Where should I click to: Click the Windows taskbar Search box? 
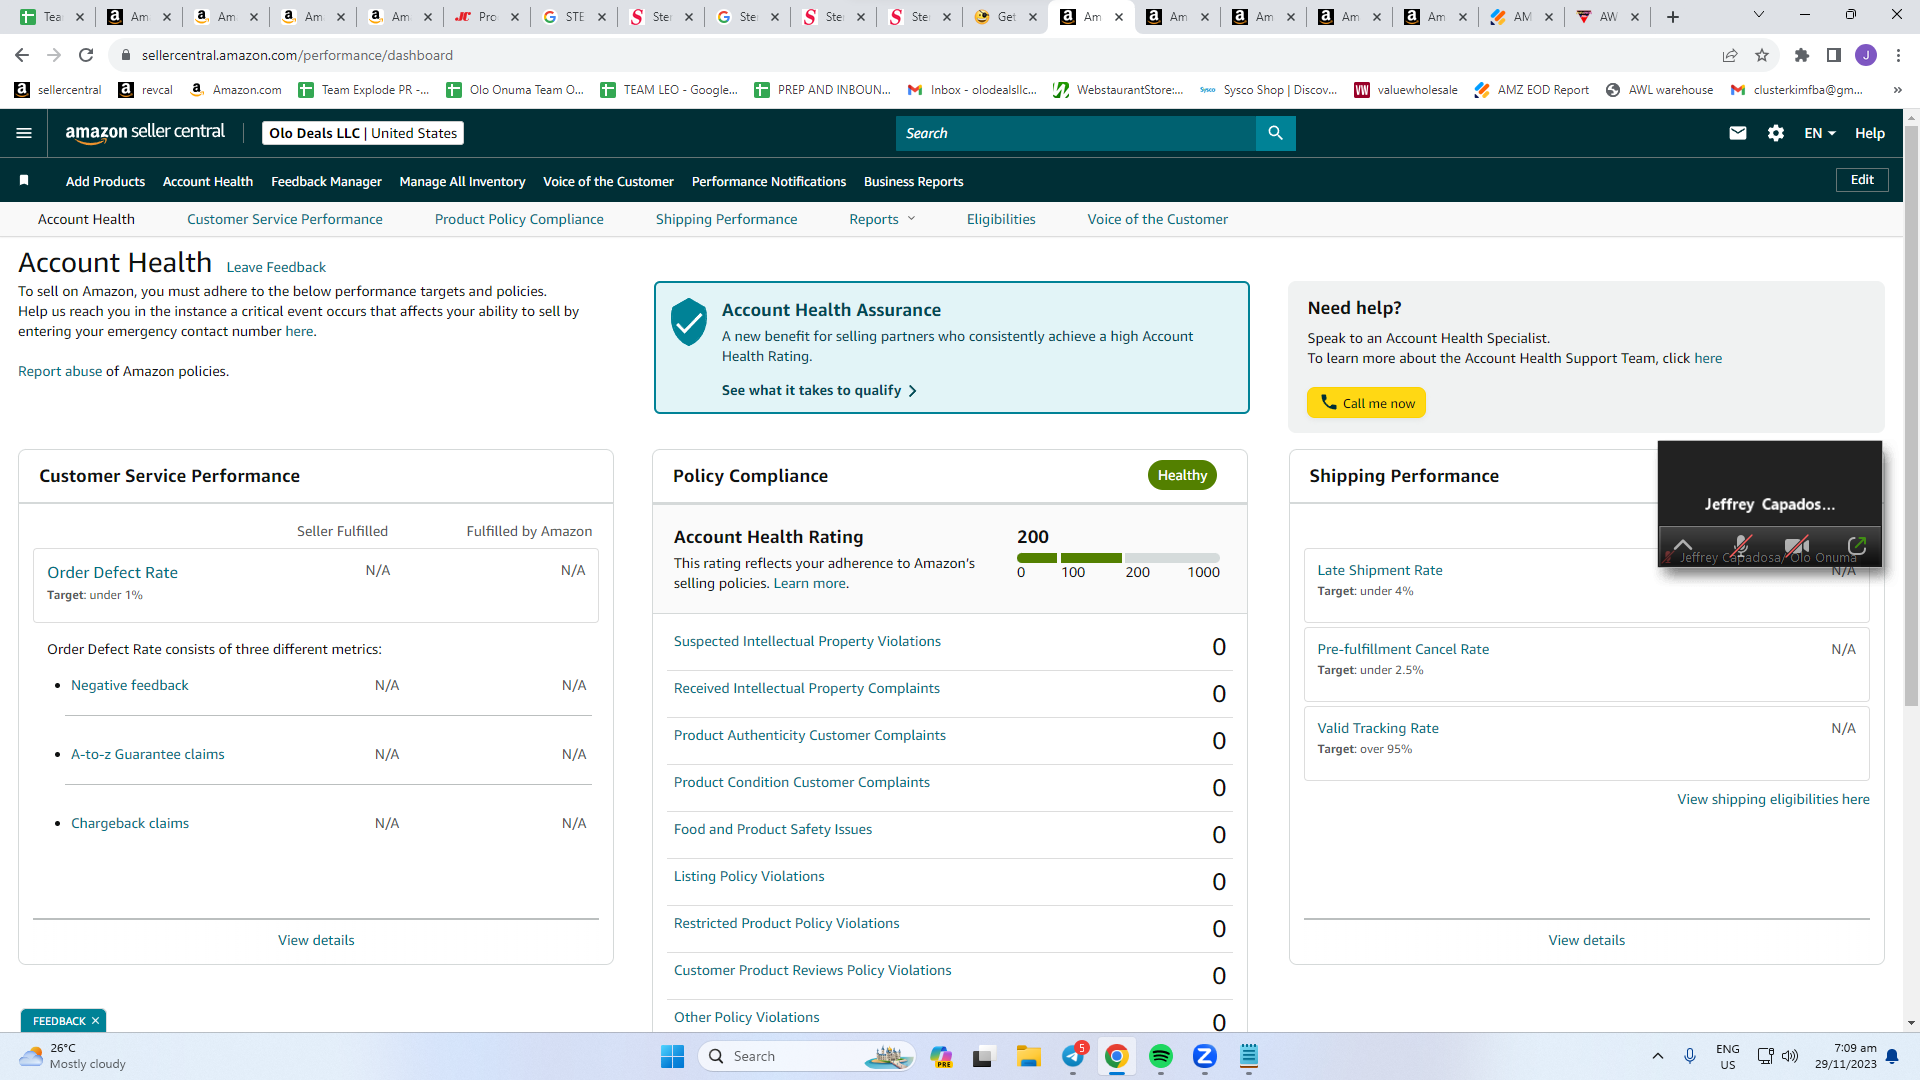808,1056
